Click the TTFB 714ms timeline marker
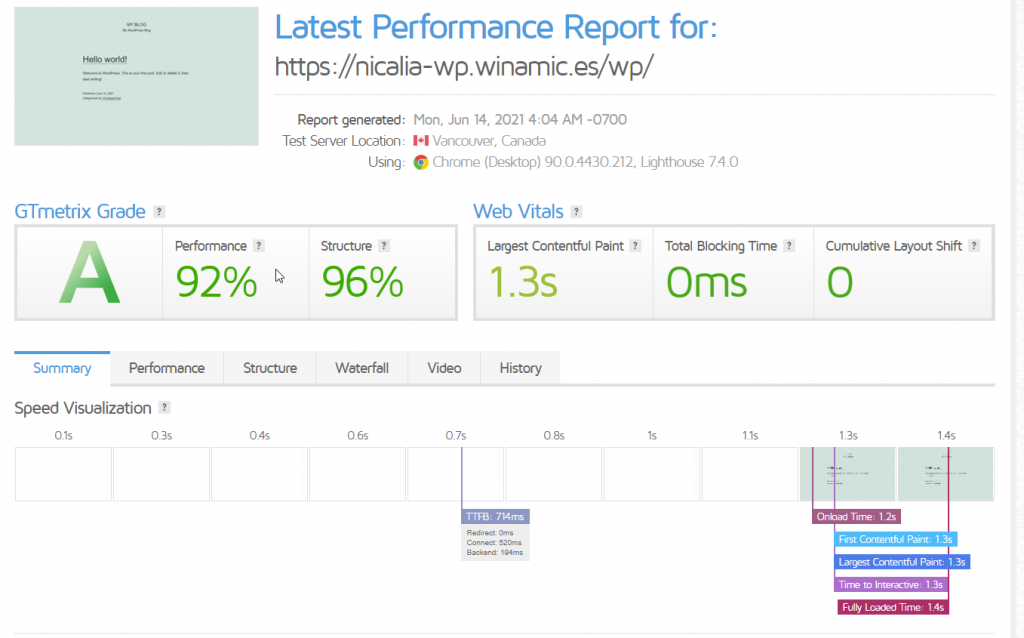Screen dimensions: 1024x638 [495, 516]
